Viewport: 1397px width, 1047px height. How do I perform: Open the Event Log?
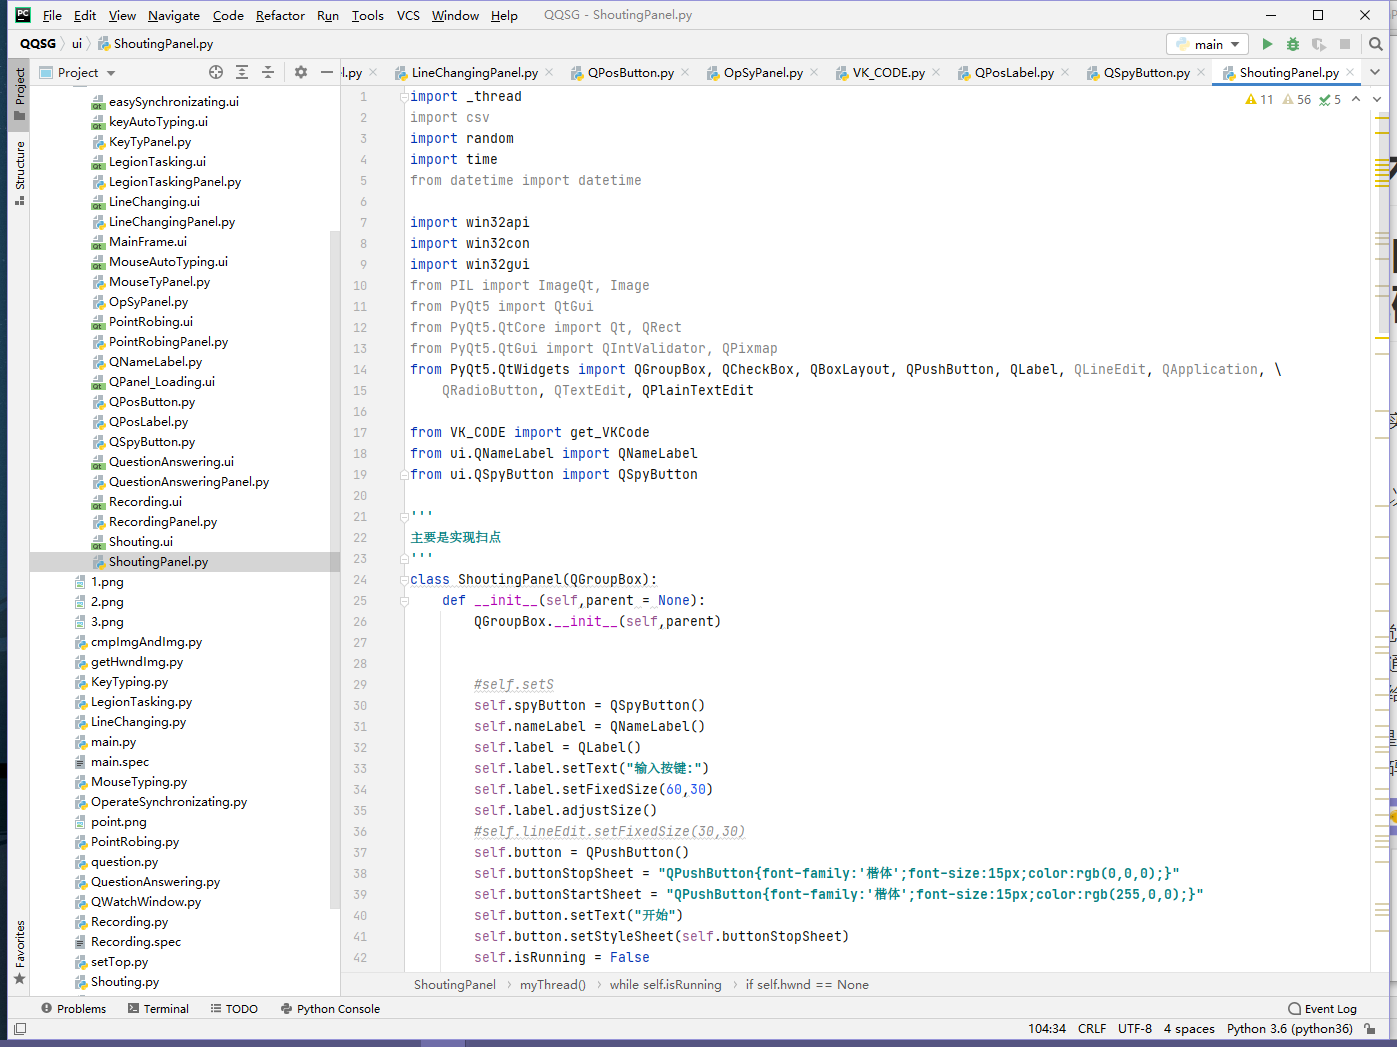click(1322, 1008)
